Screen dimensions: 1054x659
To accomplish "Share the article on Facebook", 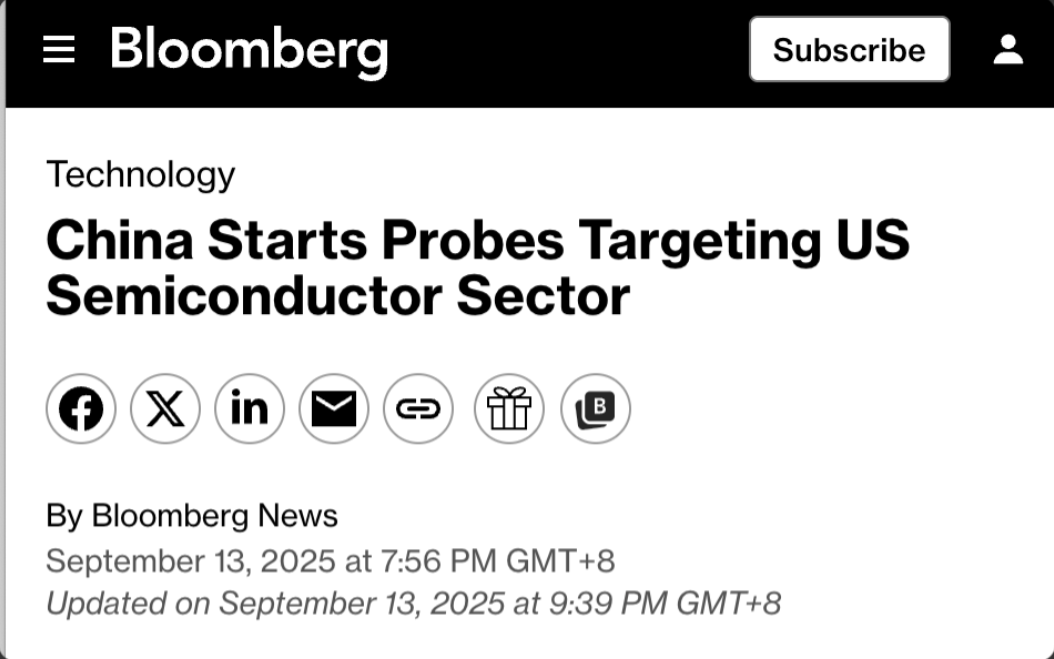I will (81, 409).
